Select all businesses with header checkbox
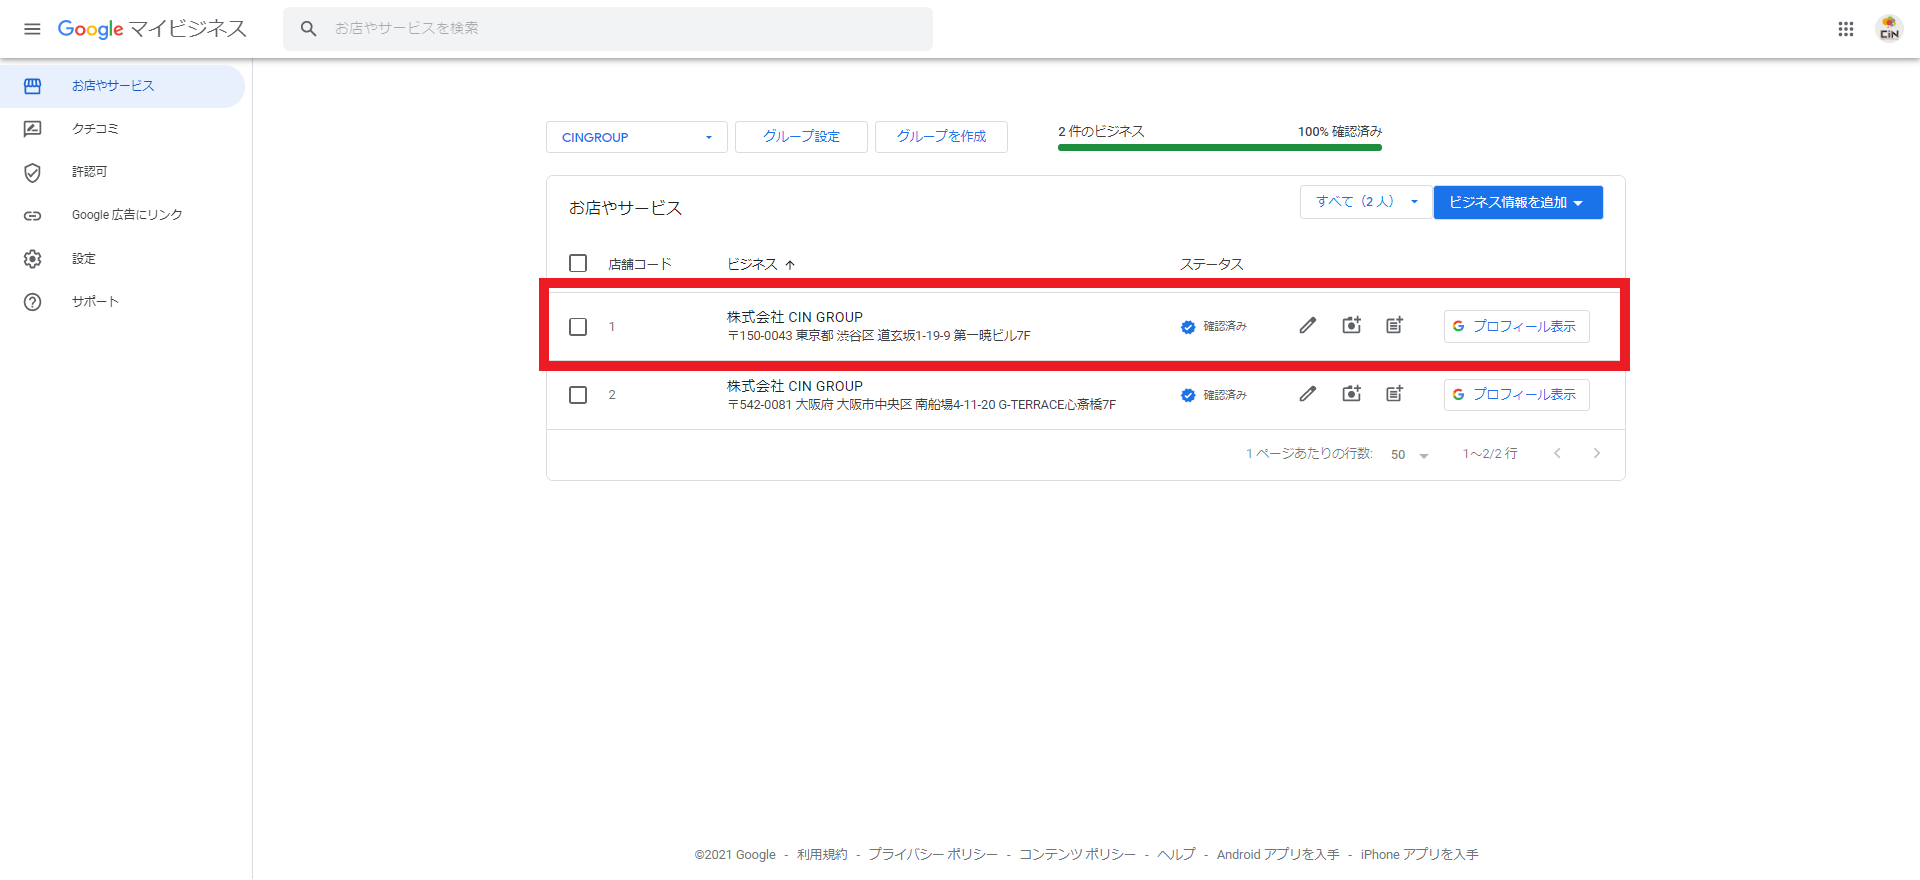The height and width of the screenshot is (880, 1920). (x=578, y=263)
